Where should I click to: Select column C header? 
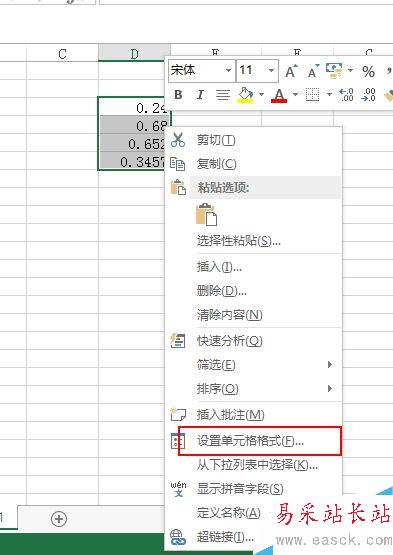62,54
